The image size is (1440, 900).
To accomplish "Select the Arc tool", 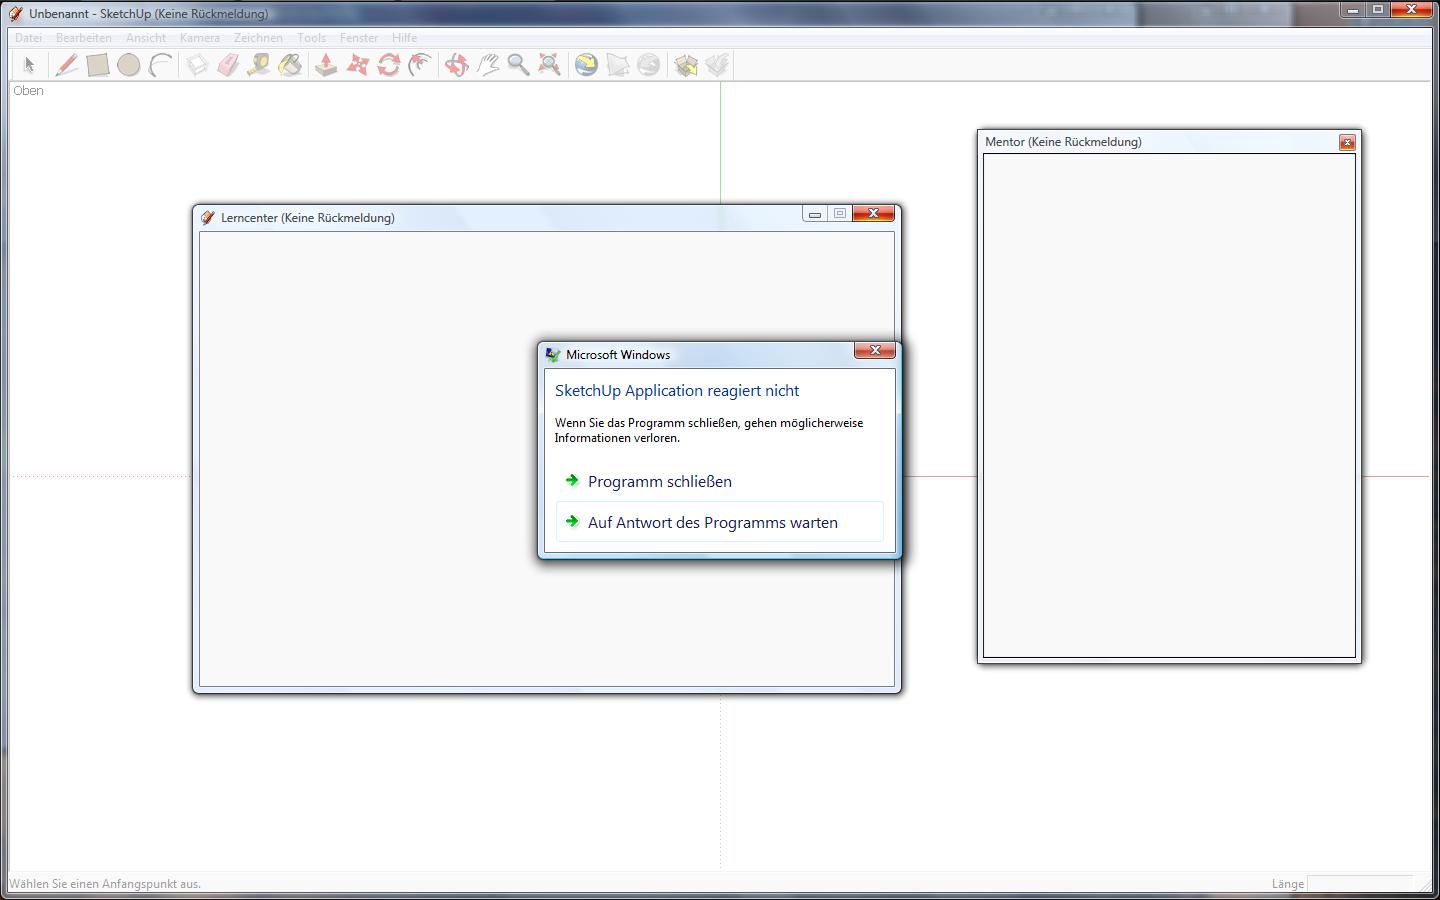I will pos(160,65).
